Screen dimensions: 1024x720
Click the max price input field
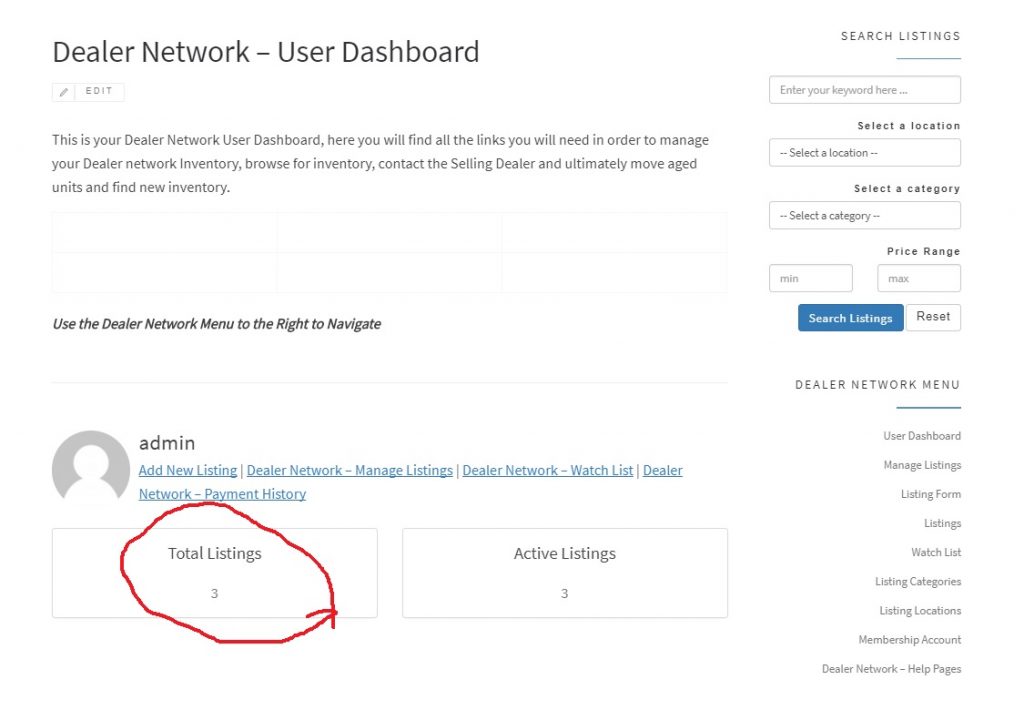[918, 278]
